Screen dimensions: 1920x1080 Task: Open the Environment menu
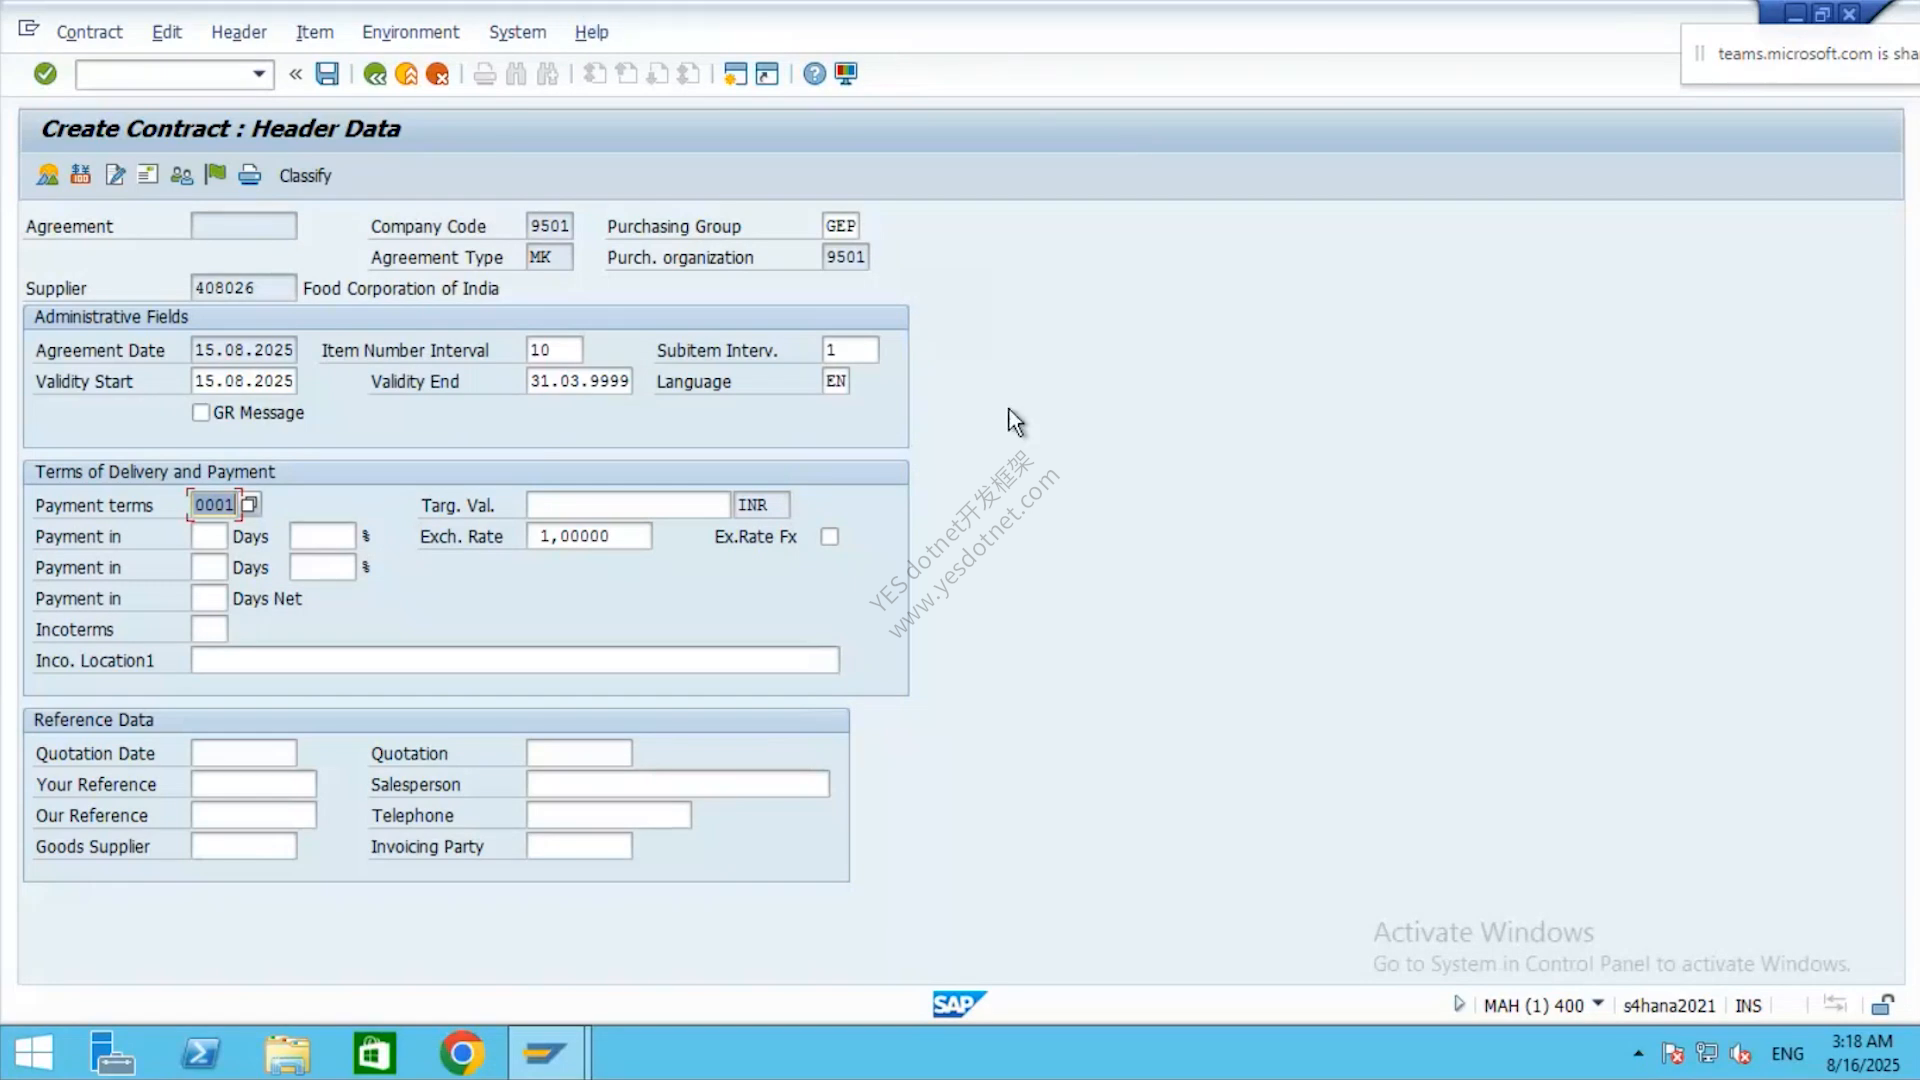(x=410, y=32)
